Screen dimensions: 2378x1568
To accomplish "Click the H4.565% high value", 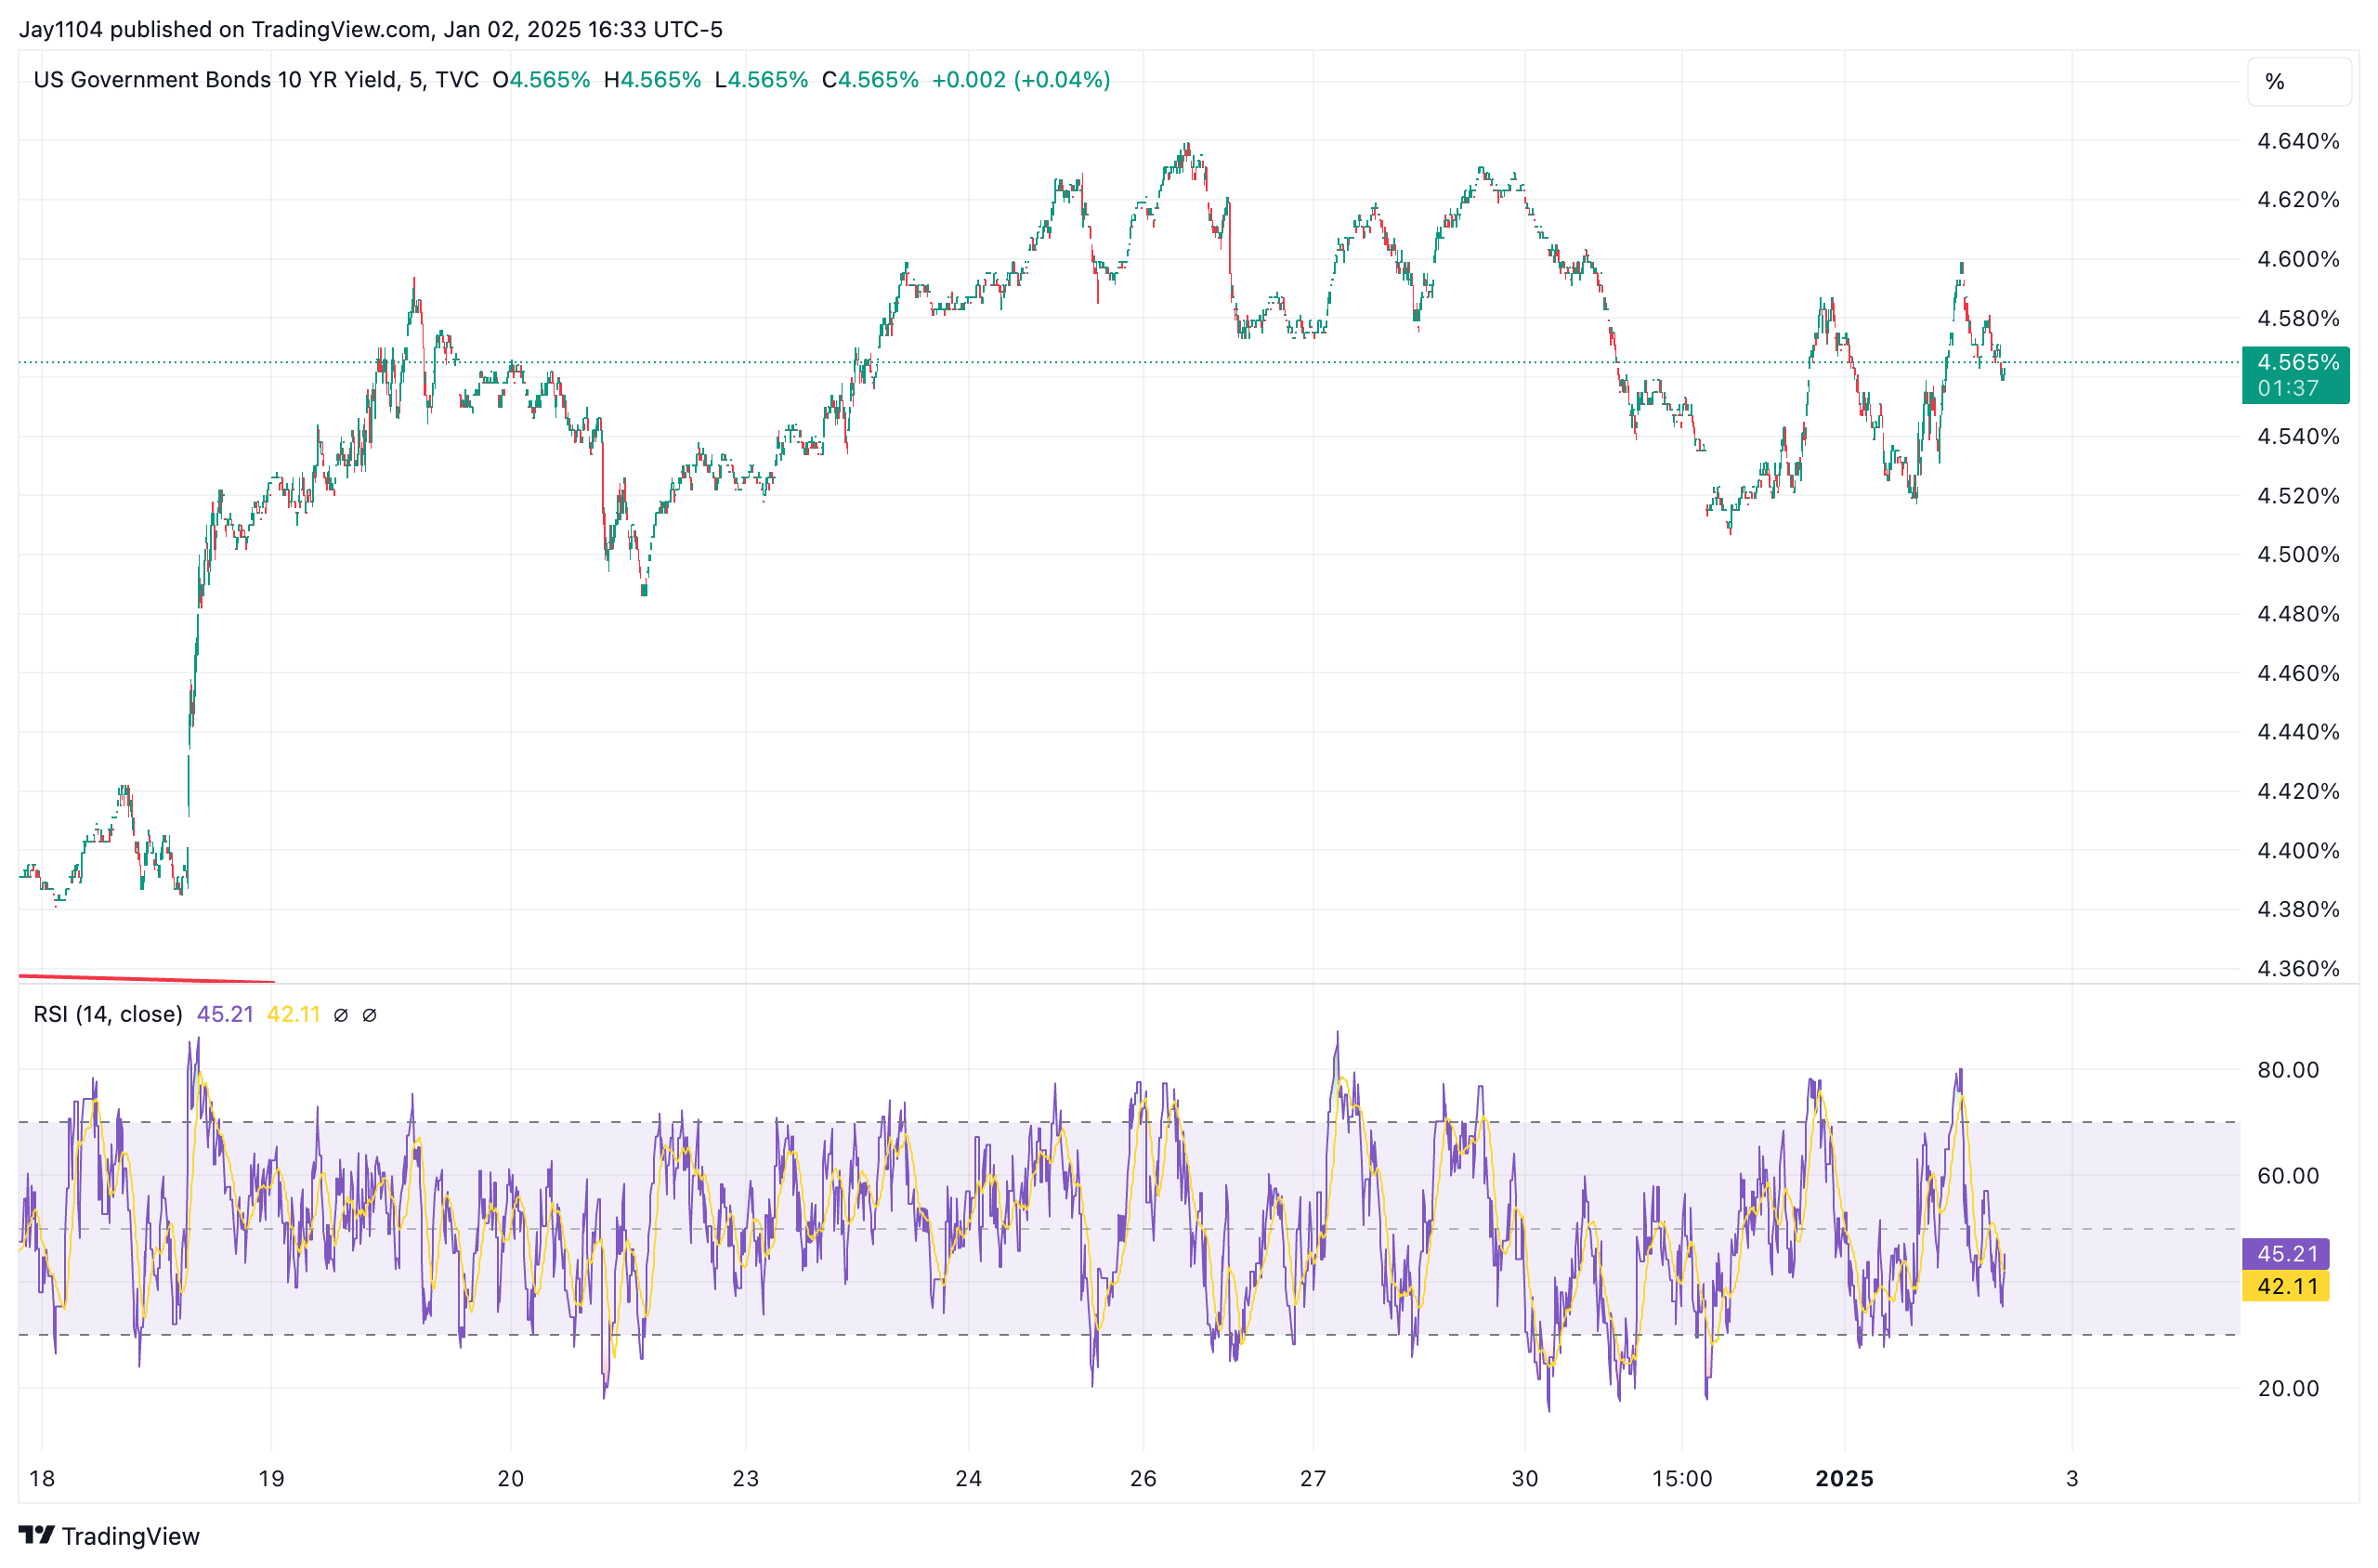I will click(x=652, y=80).
